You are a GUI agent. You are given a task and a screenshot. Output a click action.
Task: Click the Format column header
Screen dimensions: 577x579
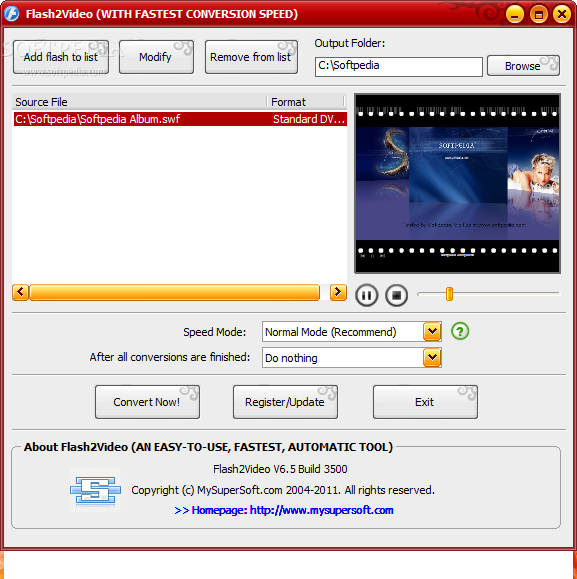tap(306, 102)
